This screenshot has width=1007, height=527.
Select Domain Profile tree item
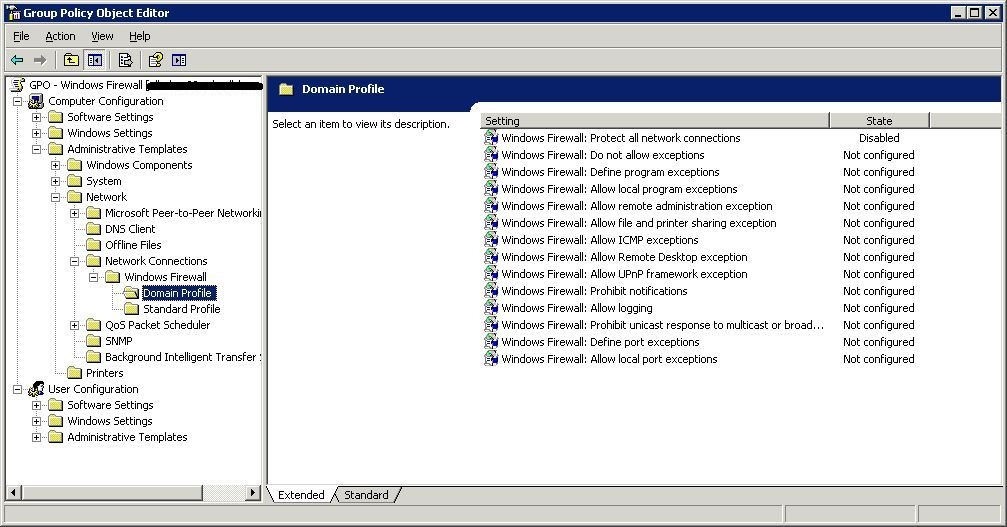point(177,293)
